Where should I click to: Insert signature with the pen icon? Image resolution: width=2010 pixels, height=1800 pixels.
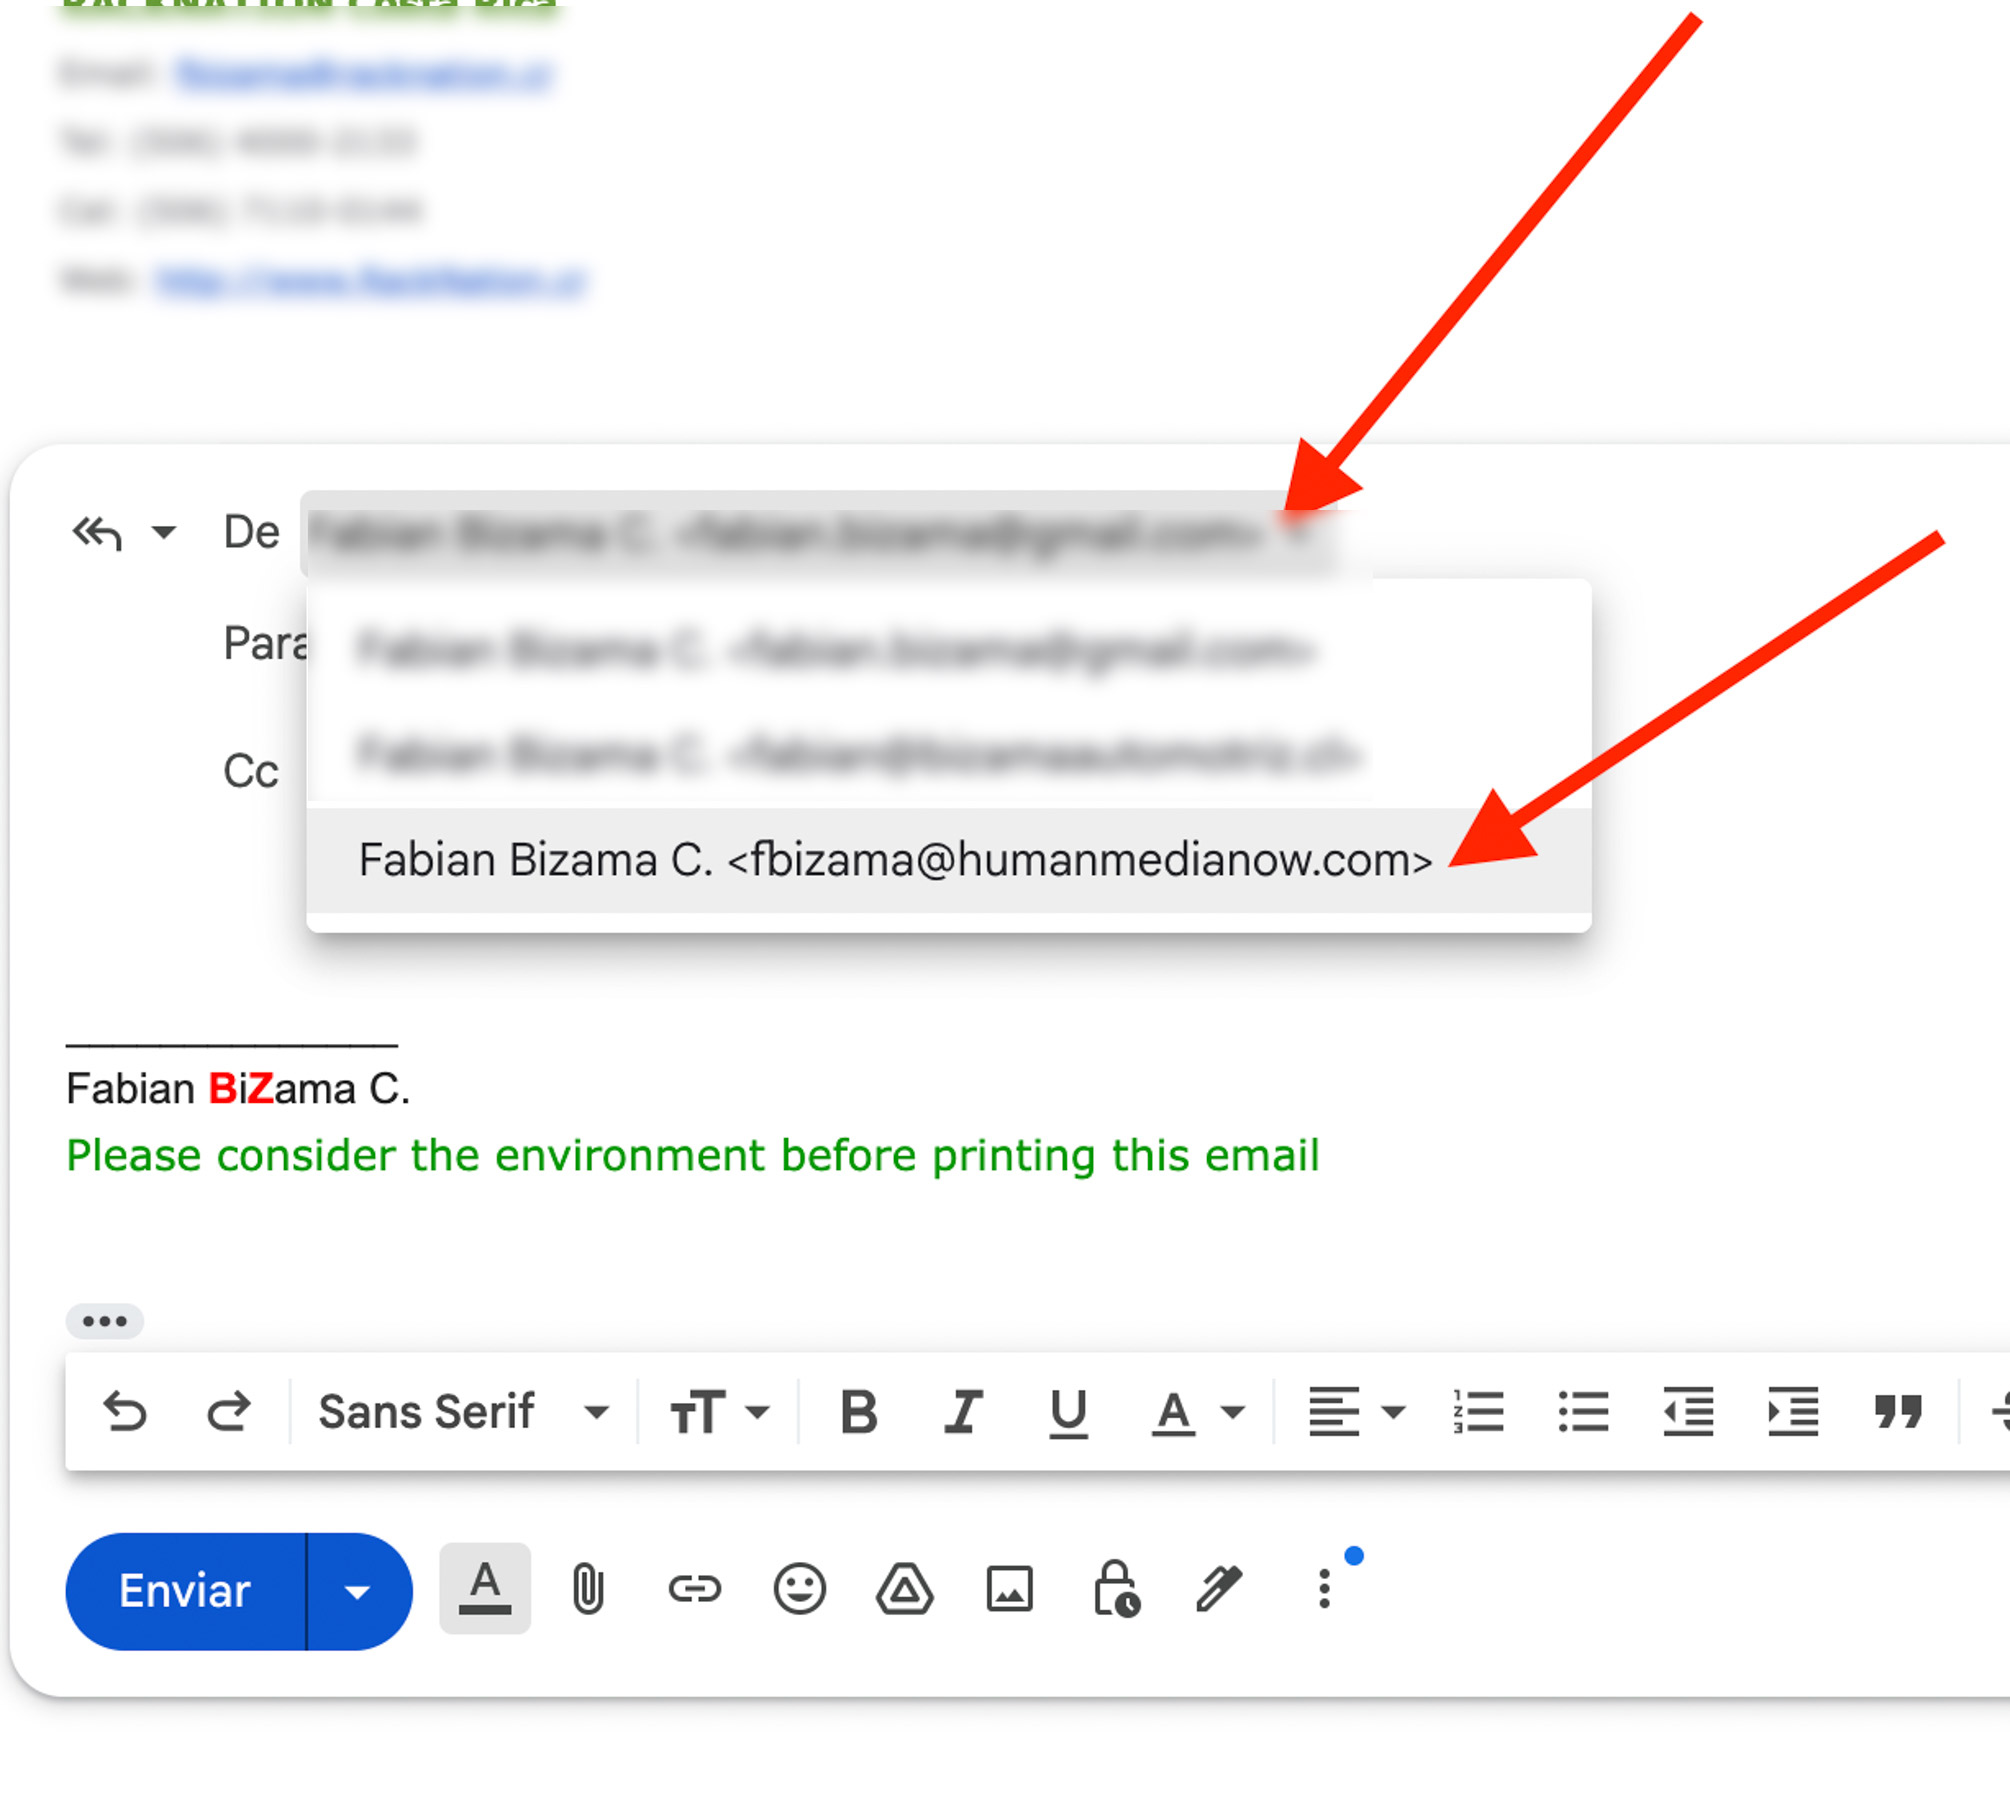pyautogui.click(x=1219, y=1588)
